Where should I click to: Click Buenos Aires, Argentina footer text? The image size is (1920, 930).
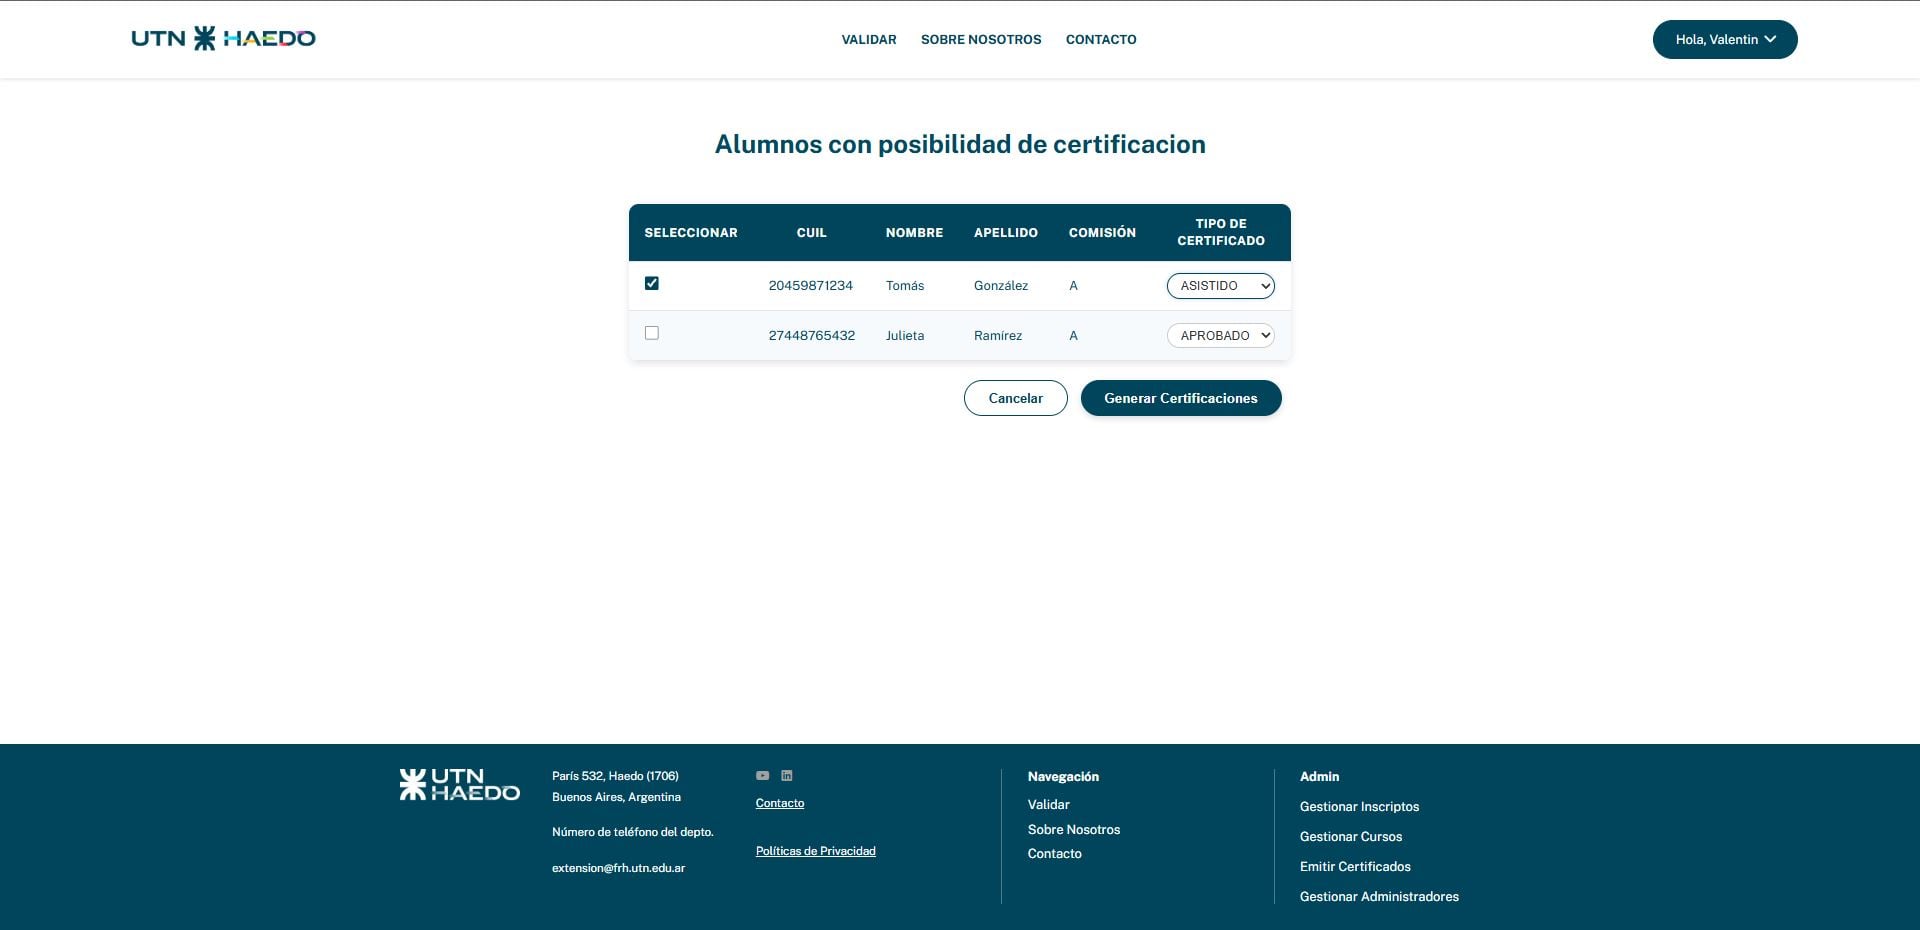617,797
